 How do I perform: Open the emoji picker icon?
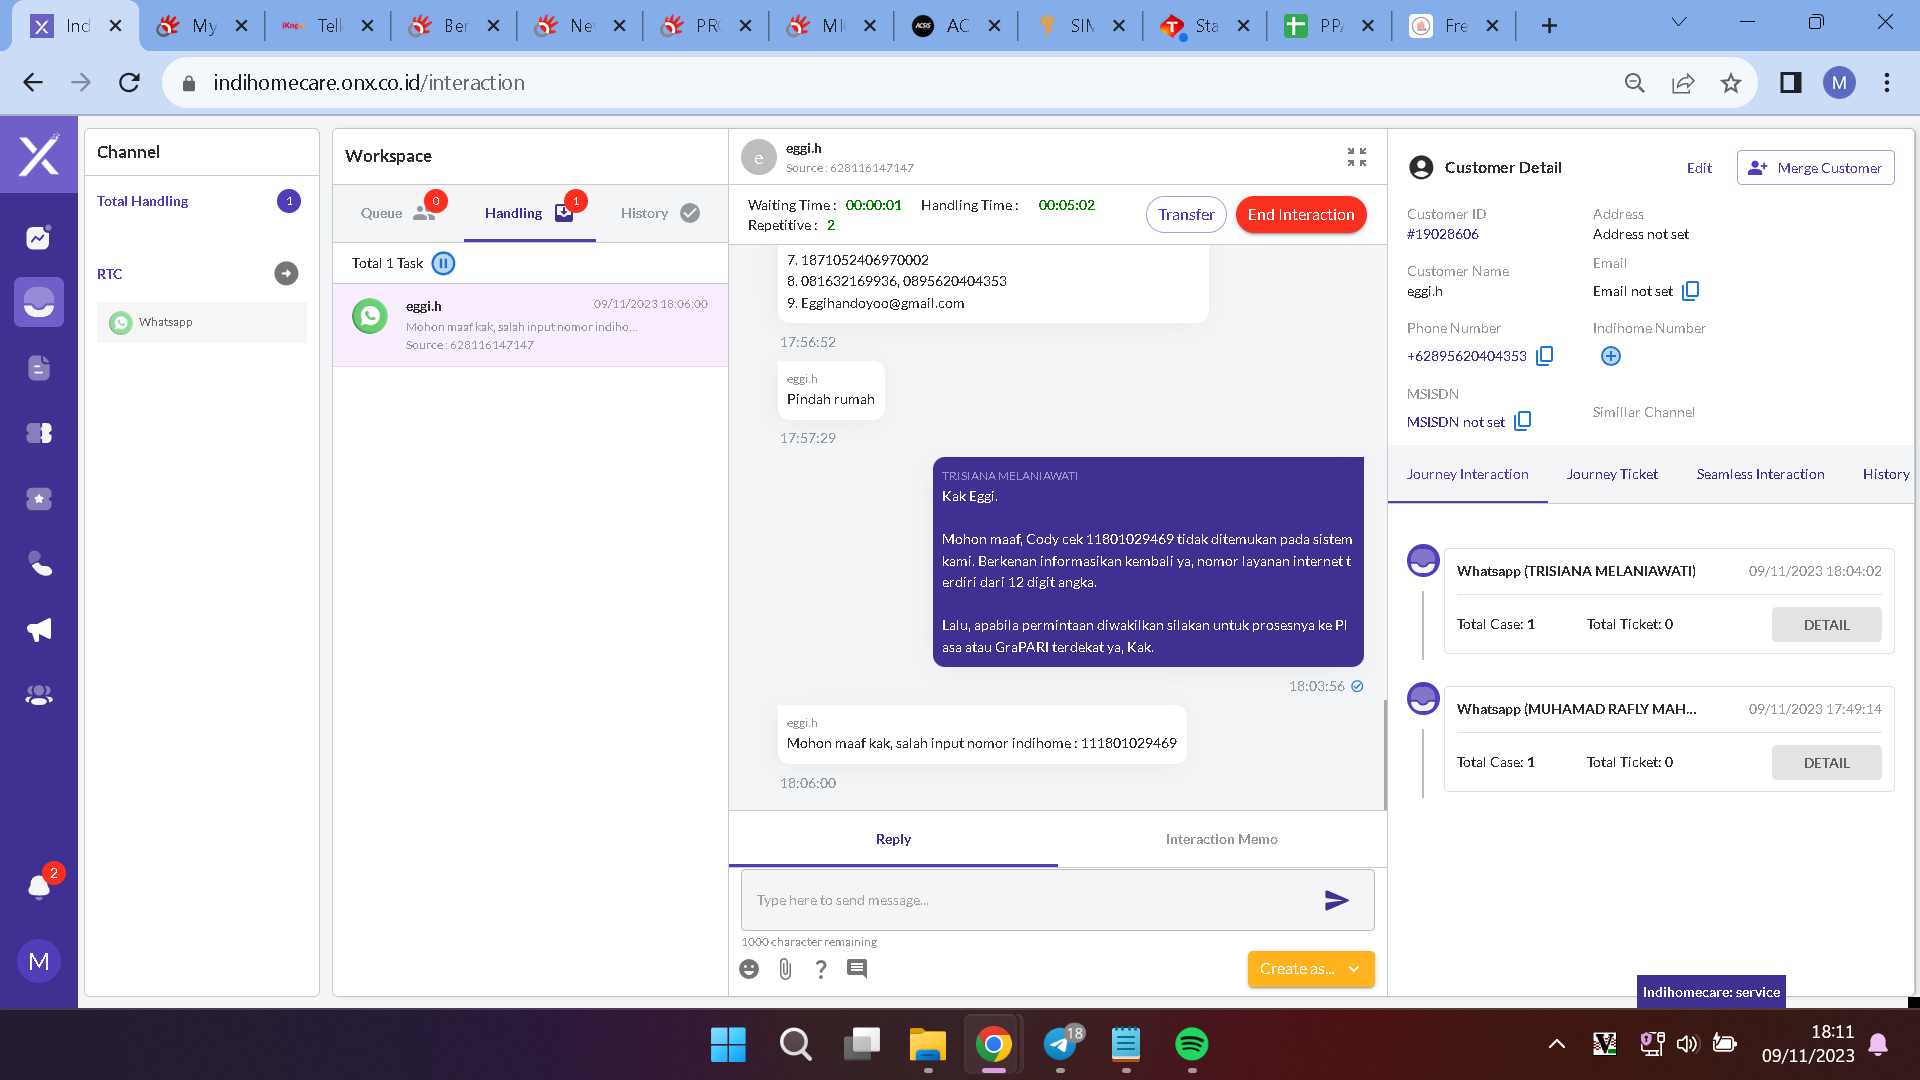tap(749, 969)
